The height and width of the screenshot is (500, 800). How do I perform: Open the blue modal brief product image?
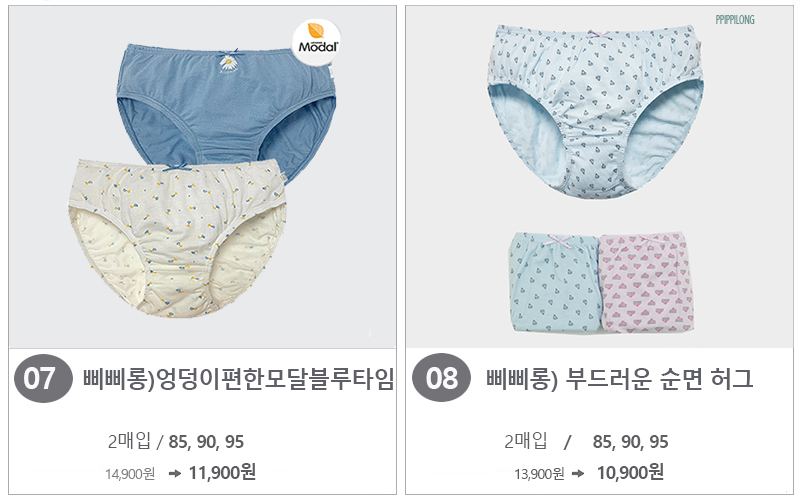tap(227, 105)
